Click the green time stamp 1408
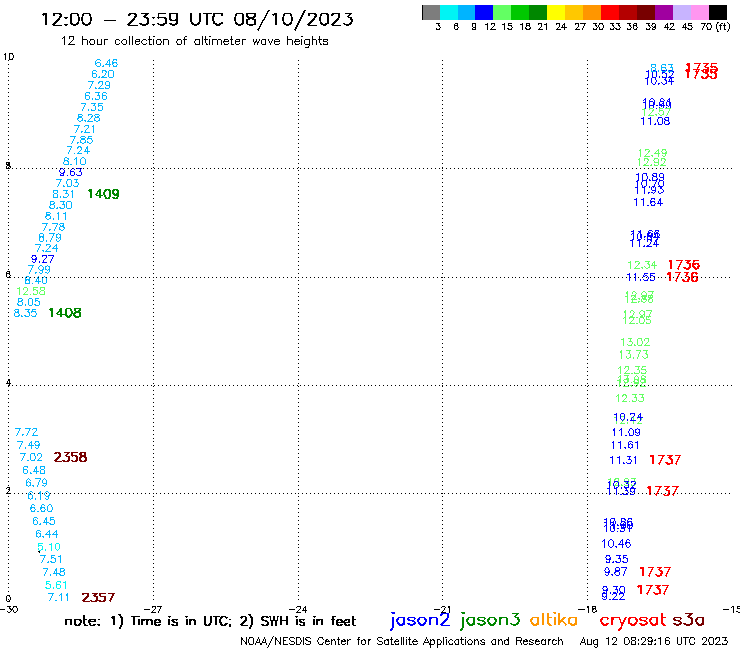740x650 pixels. pos(65,313)
